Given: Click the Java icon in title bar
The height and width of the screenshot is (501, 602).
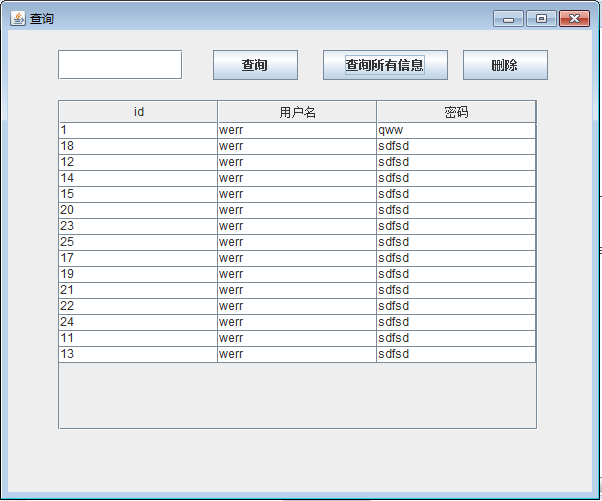Looking at the screenshot, I should [x=17, y=18].
